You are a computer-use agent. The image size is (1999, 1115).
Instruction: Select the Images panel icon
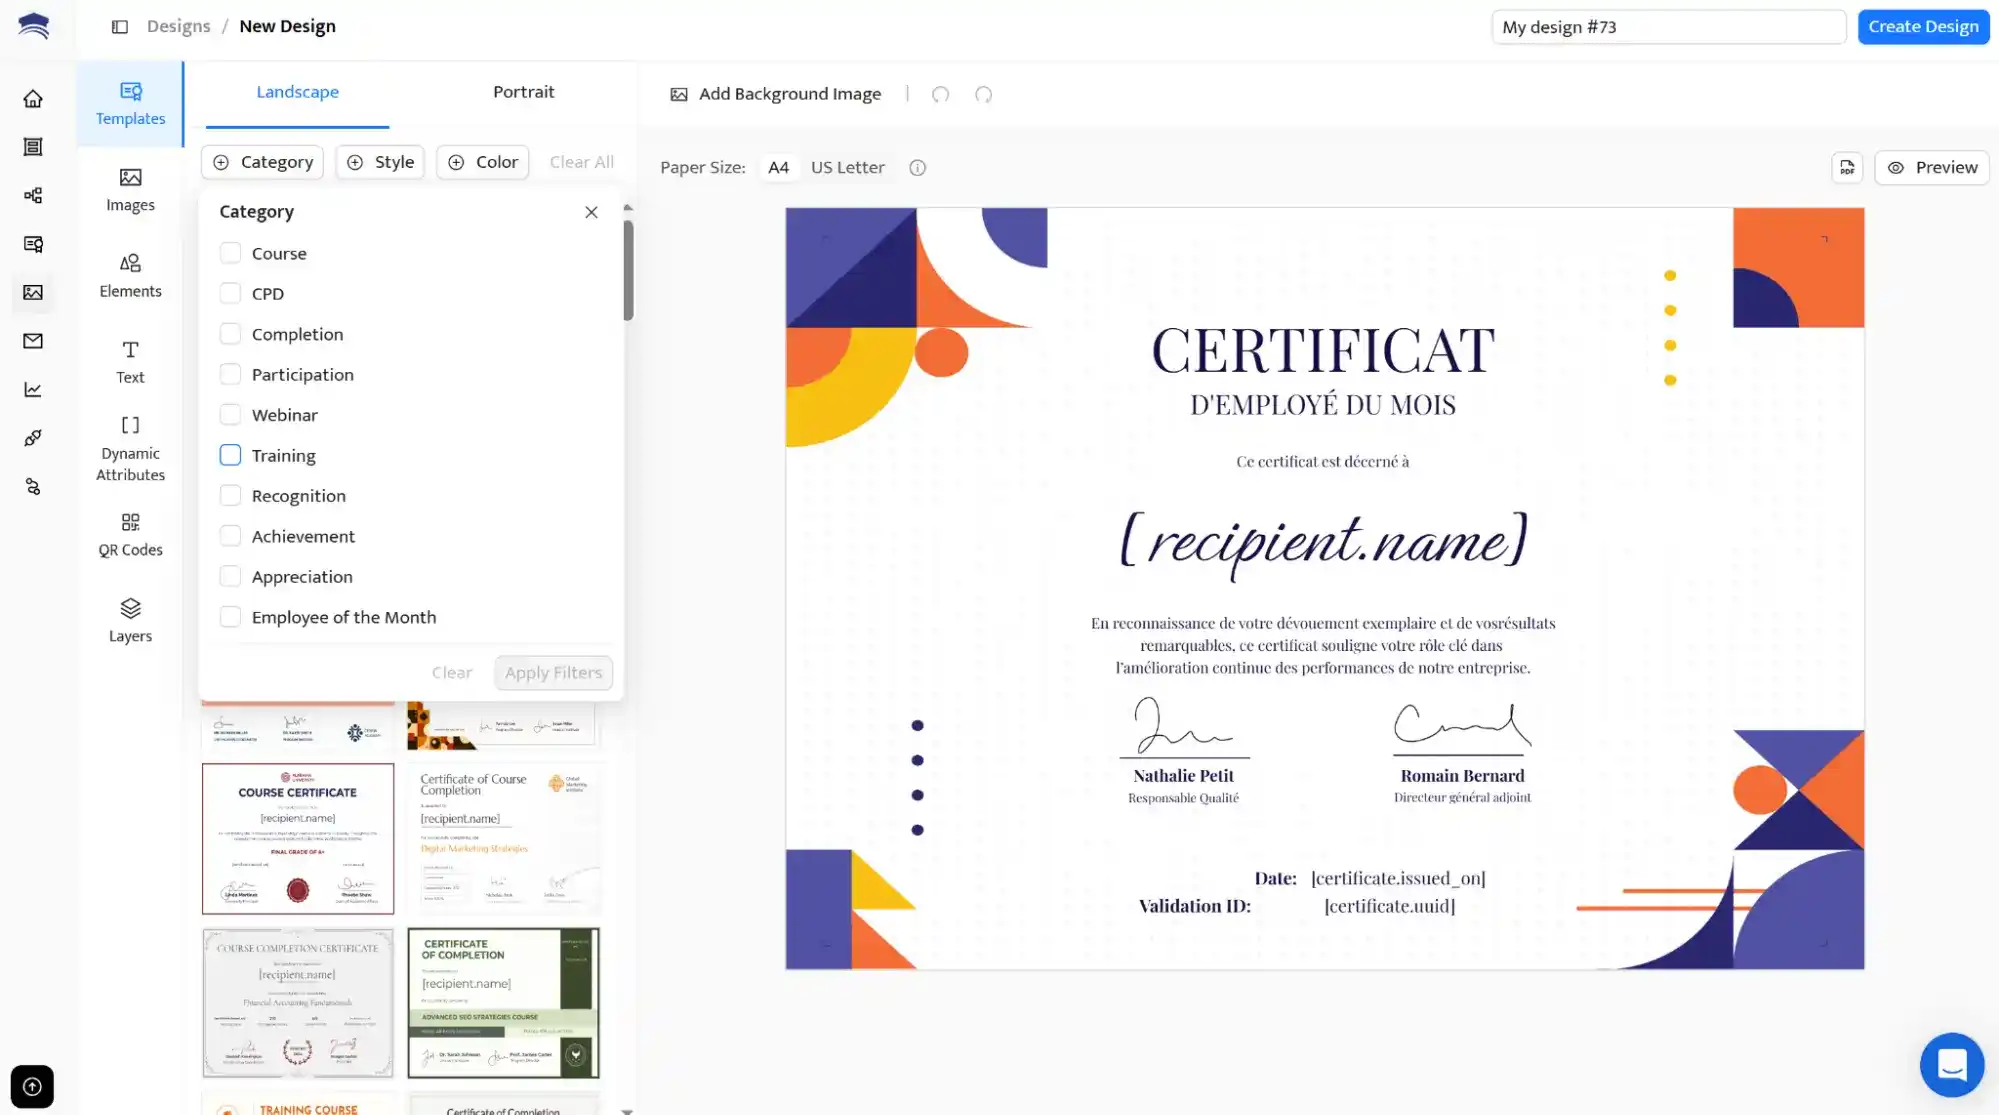(130, 190)
